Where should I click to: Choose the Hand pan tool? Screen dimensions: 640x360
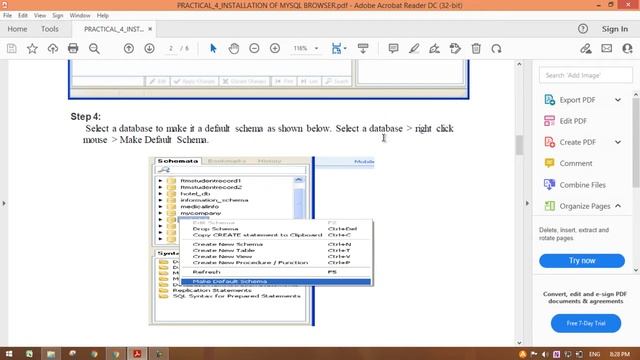[233, 49]
